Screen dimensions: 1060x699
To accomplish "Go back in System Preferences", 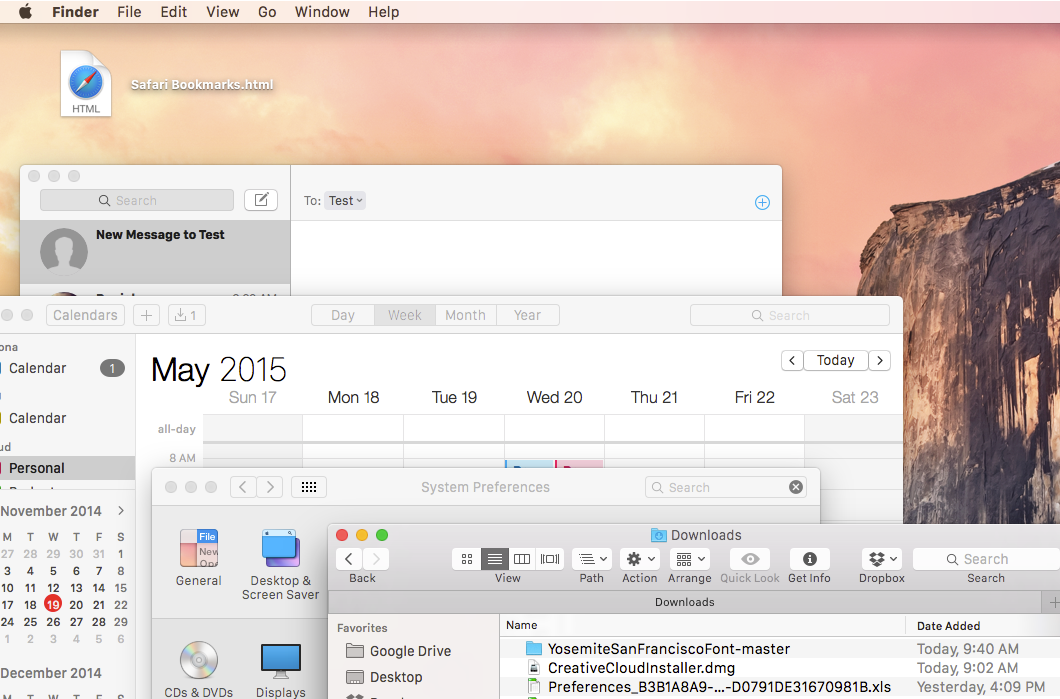I will pyautogui.click(x=243, y=487).
